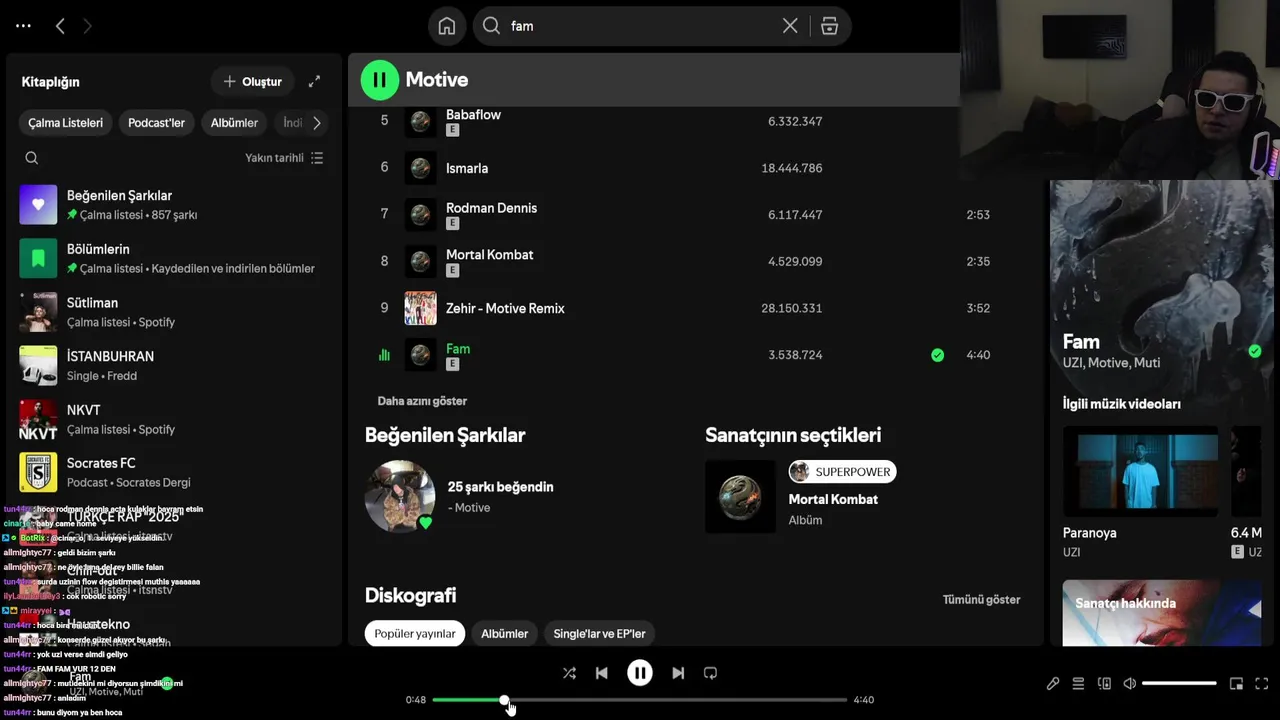
Task: Toggle saved checkmark on Fam track row
Action: 937,355
